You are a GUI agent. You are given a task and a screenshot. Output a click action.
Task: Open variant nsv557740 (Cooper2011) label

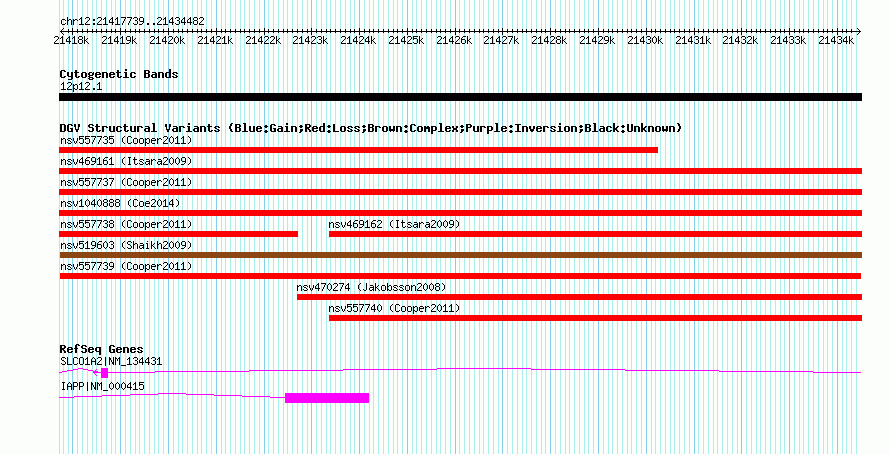click(x=394, y=309)
